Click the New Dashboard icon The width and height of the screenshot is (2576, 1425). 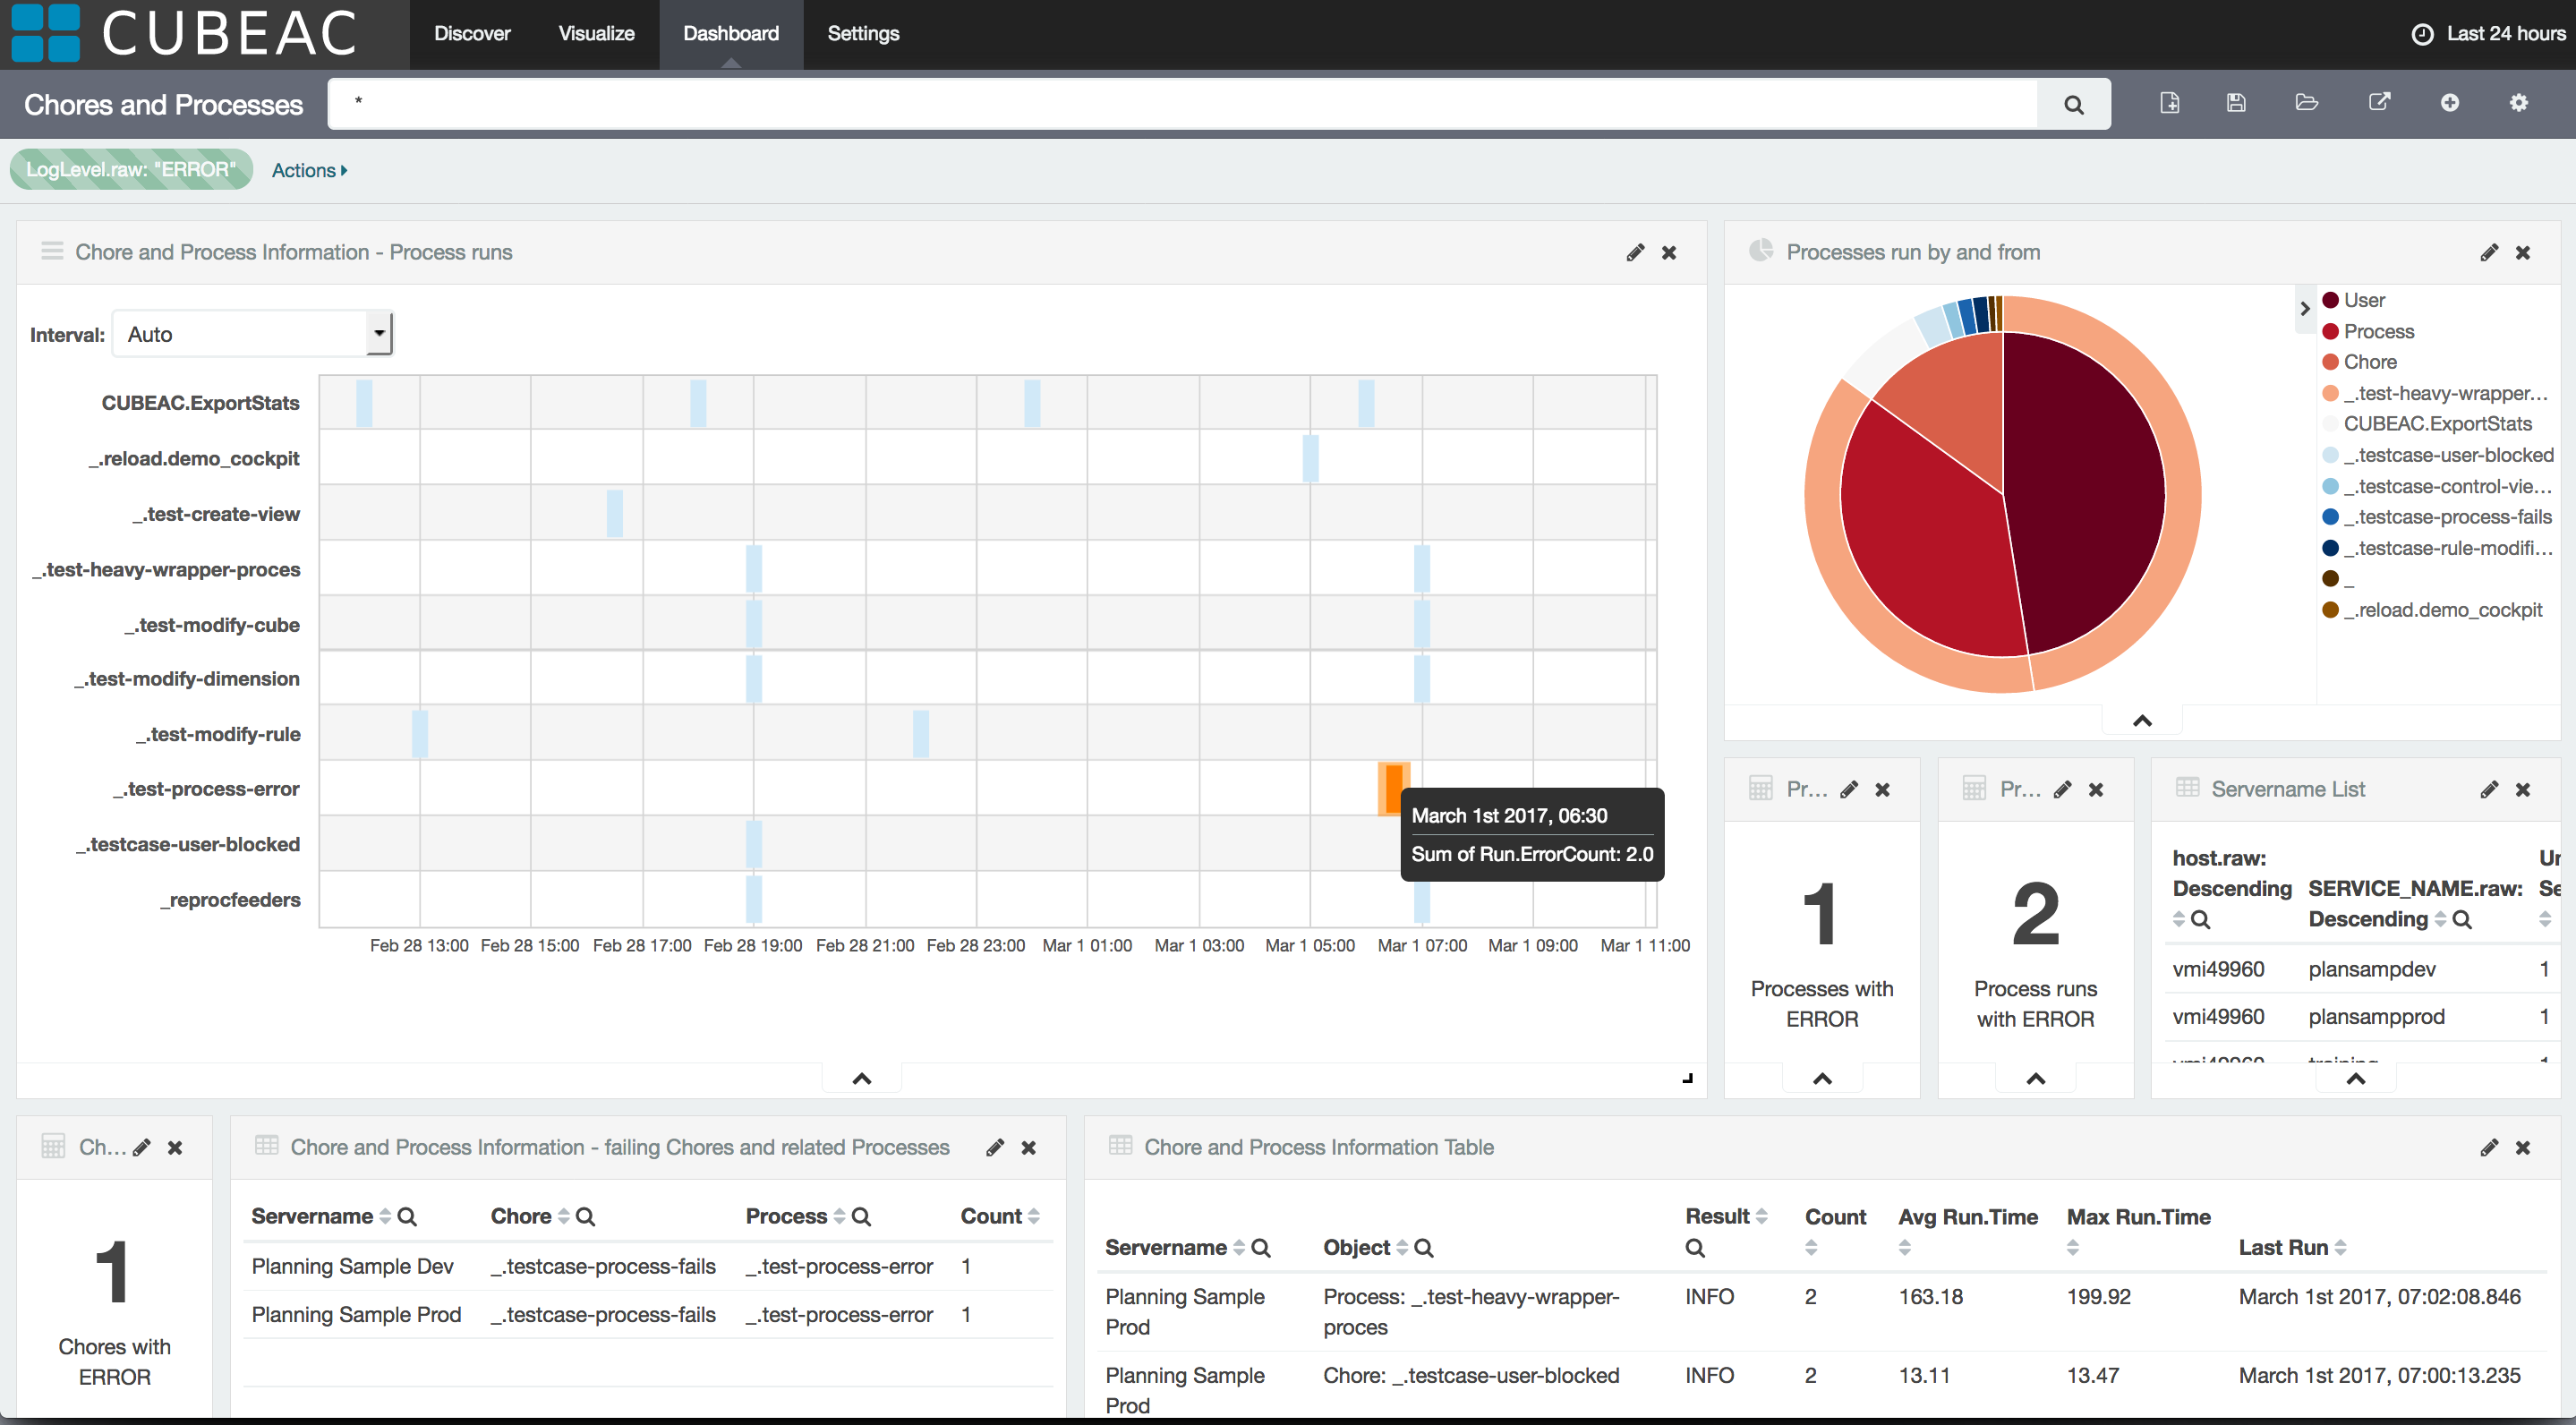(x=2169, y=103)
